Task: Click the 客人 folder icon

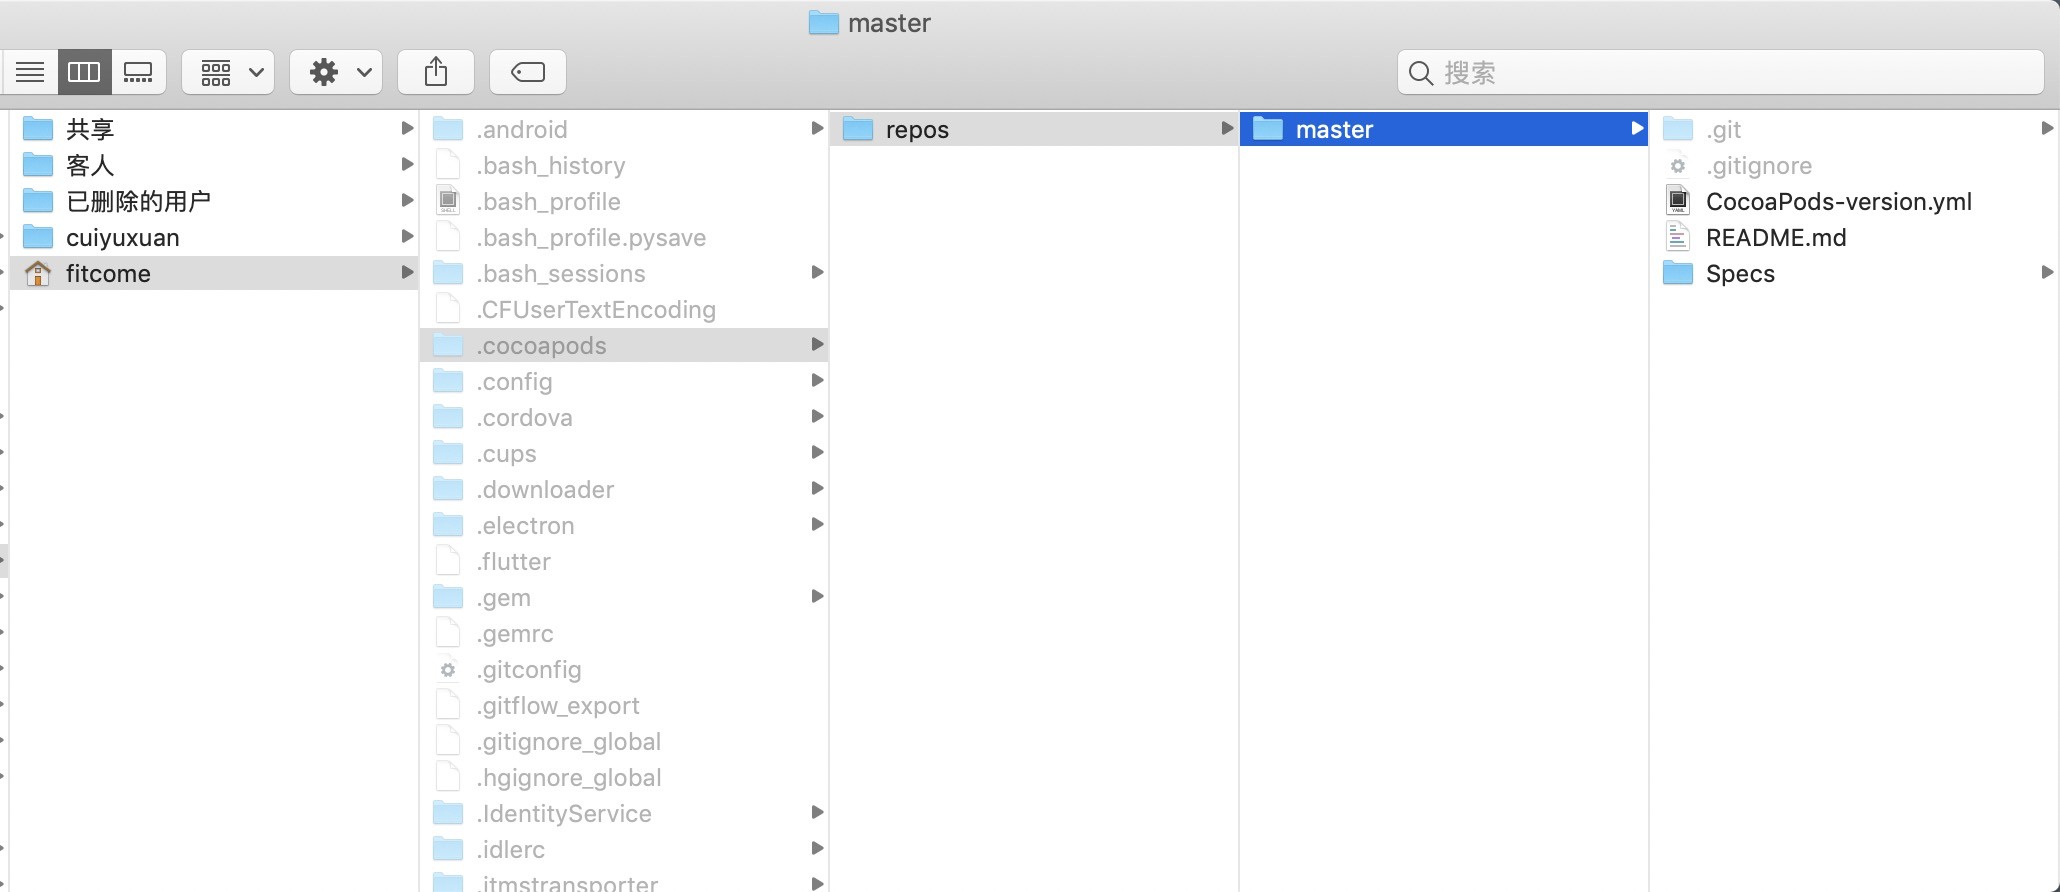Action: pos(38,165)
